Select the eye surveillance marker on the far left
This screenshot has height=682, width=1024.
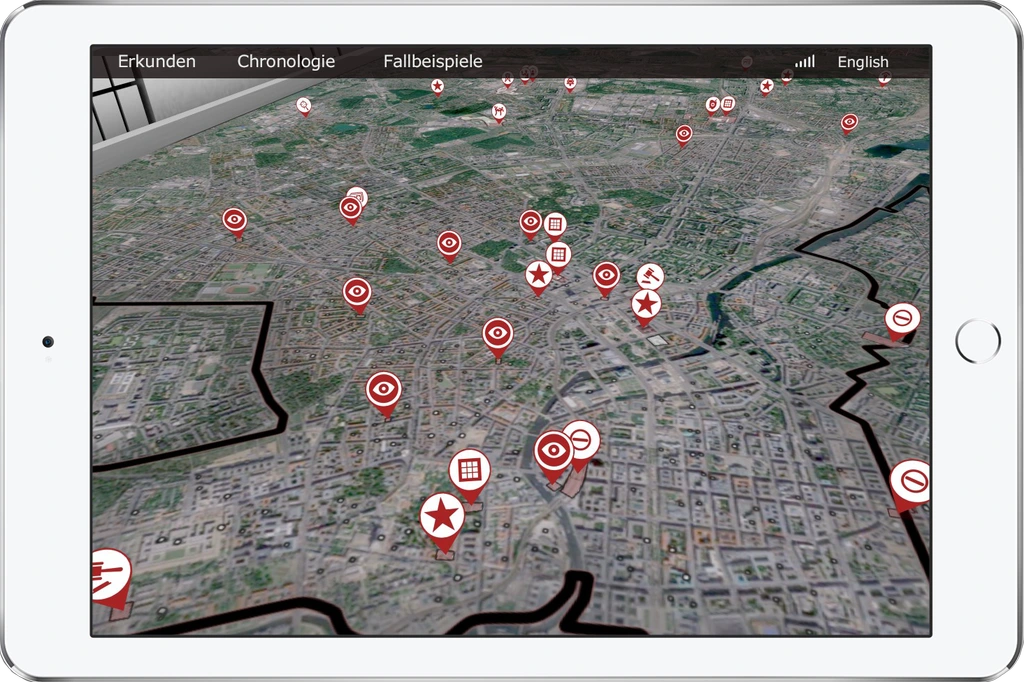tap(235, 221)
